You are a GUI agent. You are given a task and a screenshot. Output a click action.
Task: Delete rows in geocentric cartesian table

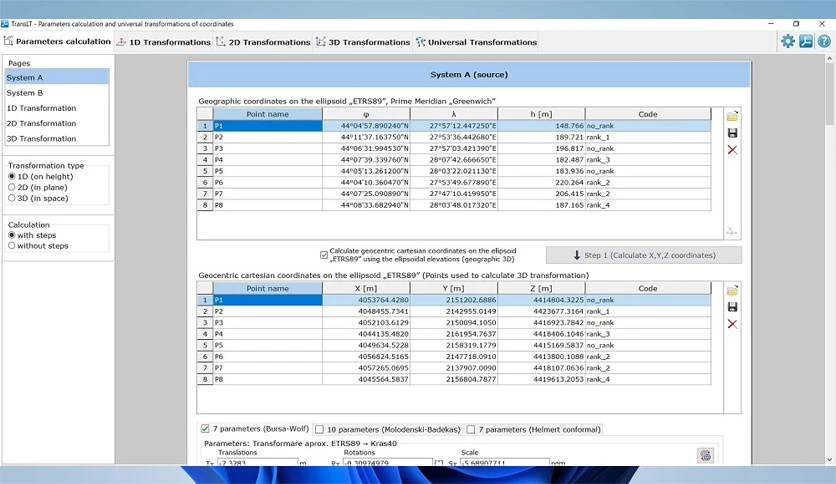click(733, 324)
